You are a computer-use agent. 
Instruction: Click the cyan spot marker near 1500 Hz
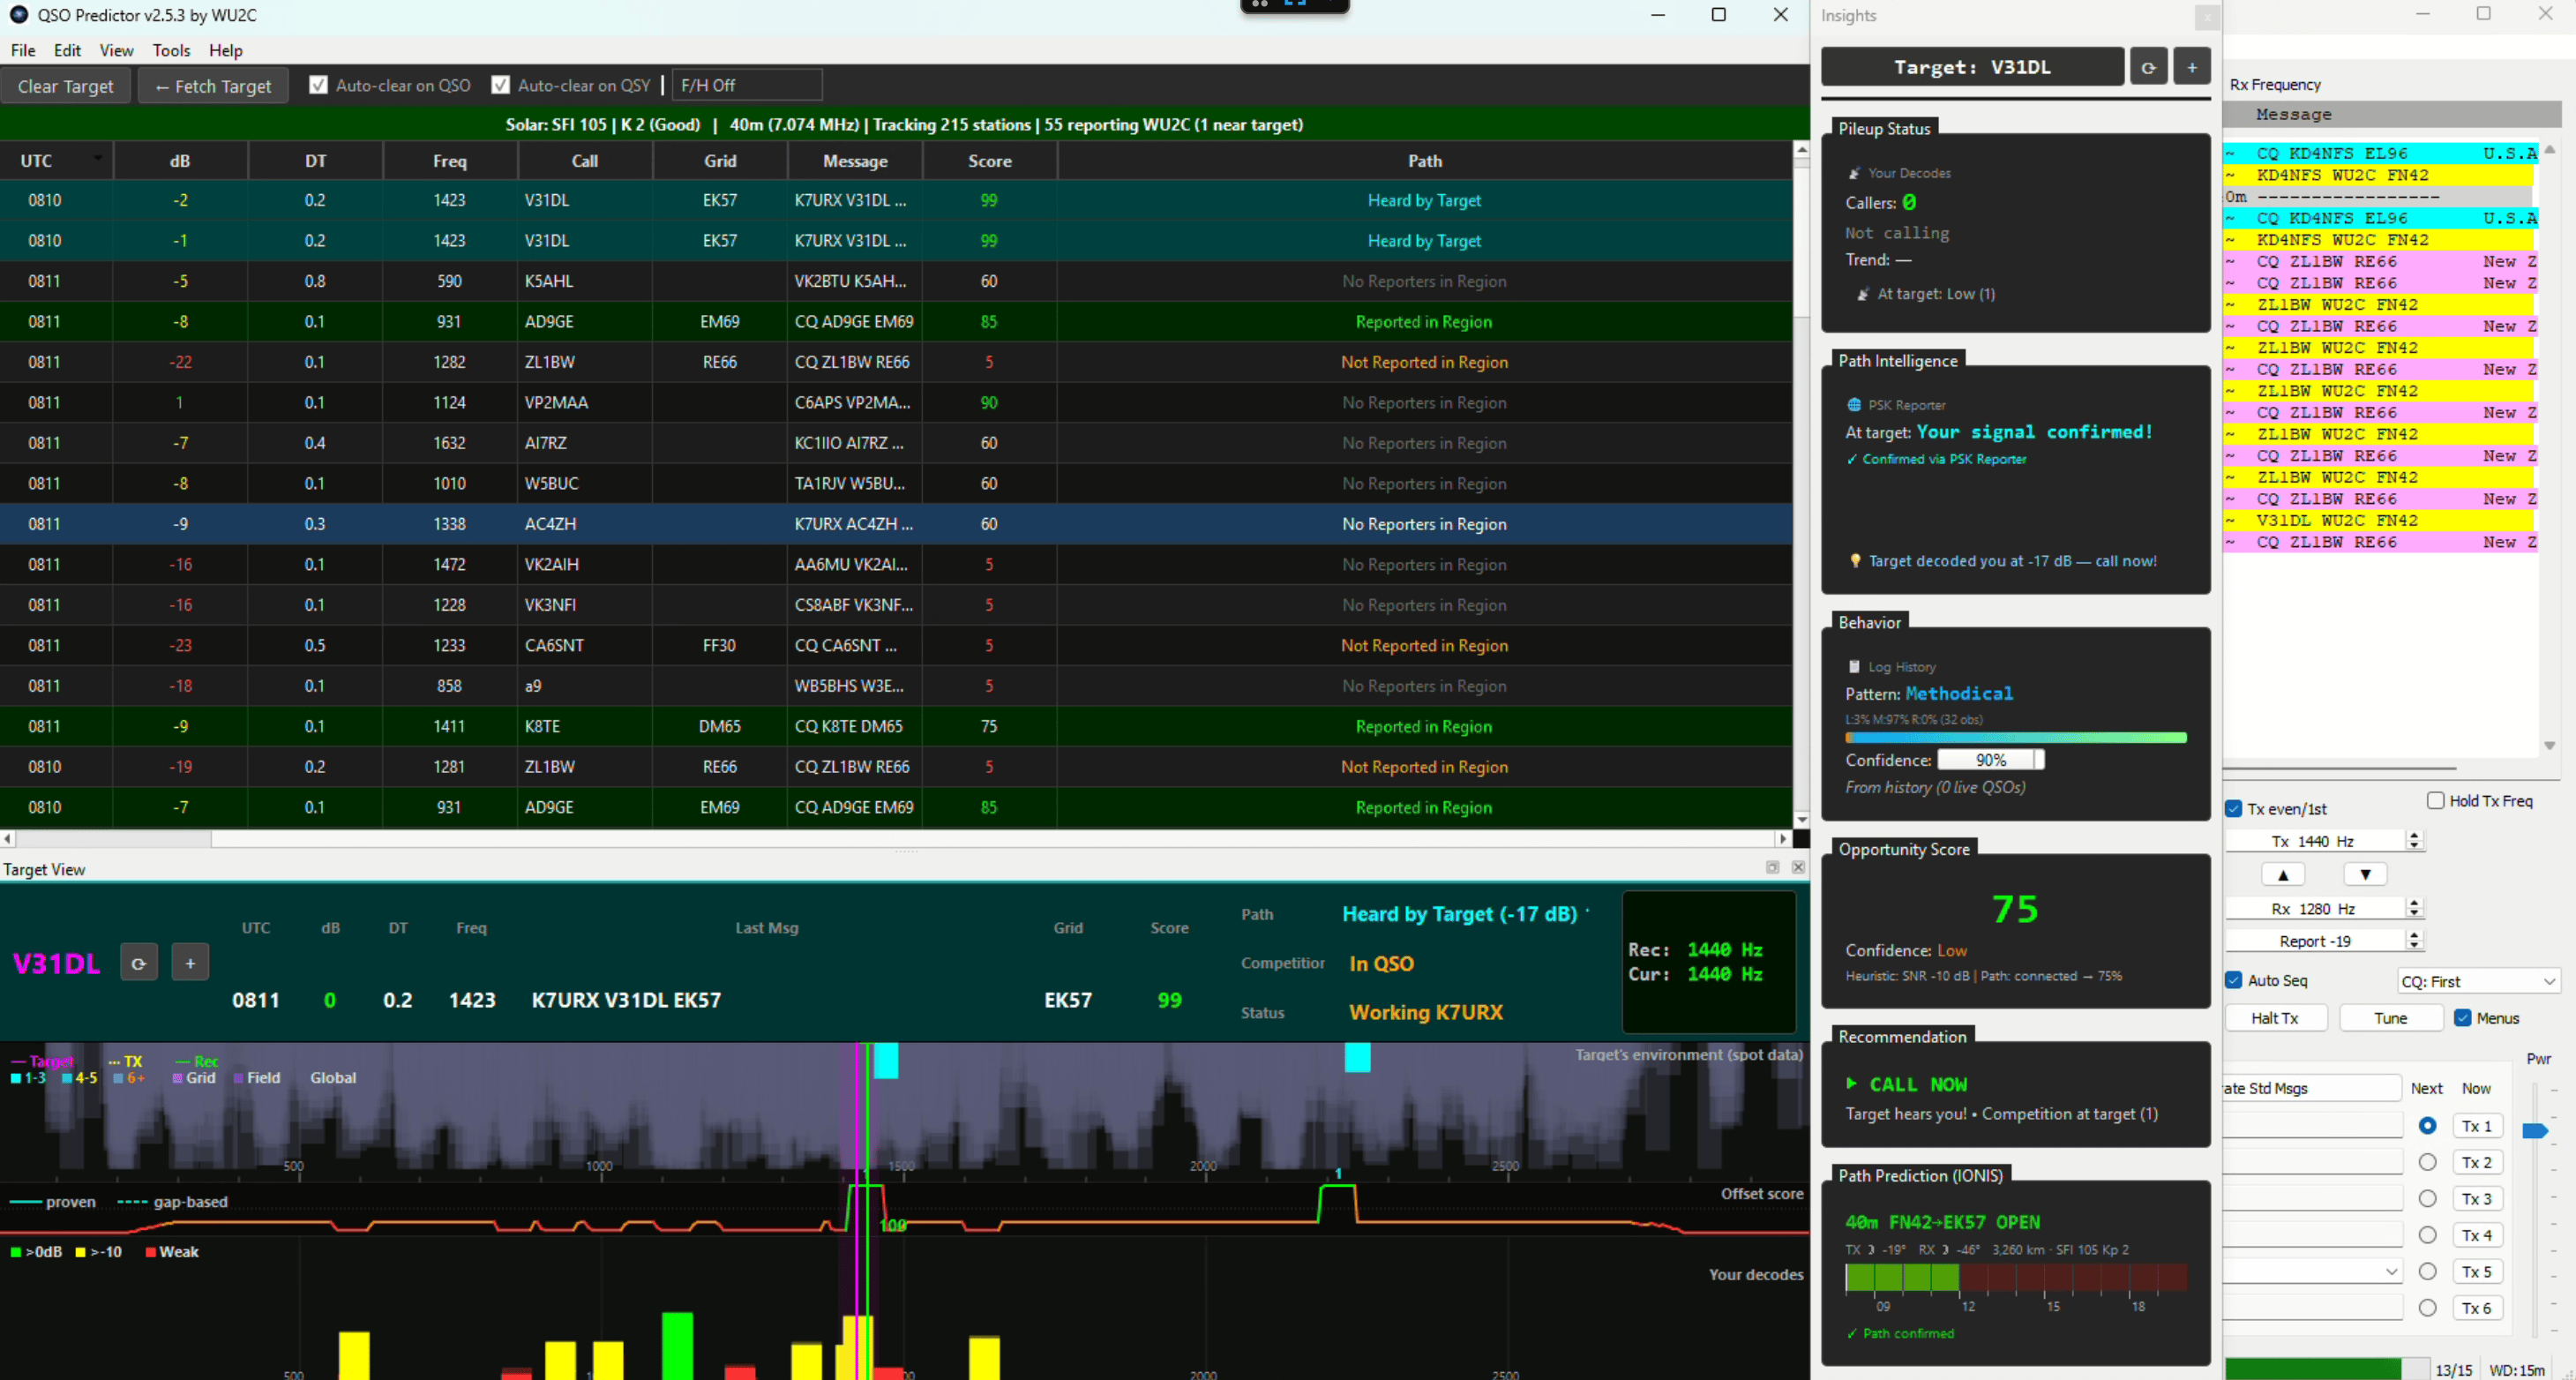[x=886, y=1060]
